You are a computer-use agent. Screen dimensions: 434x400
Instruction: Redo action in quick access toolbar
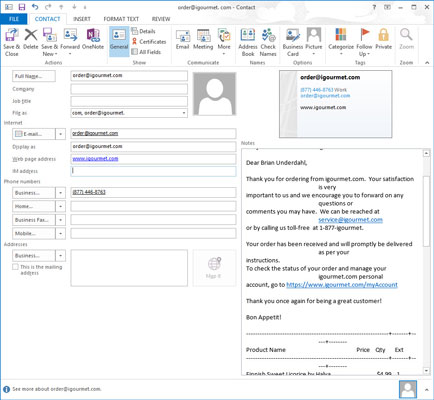(48, 7)
